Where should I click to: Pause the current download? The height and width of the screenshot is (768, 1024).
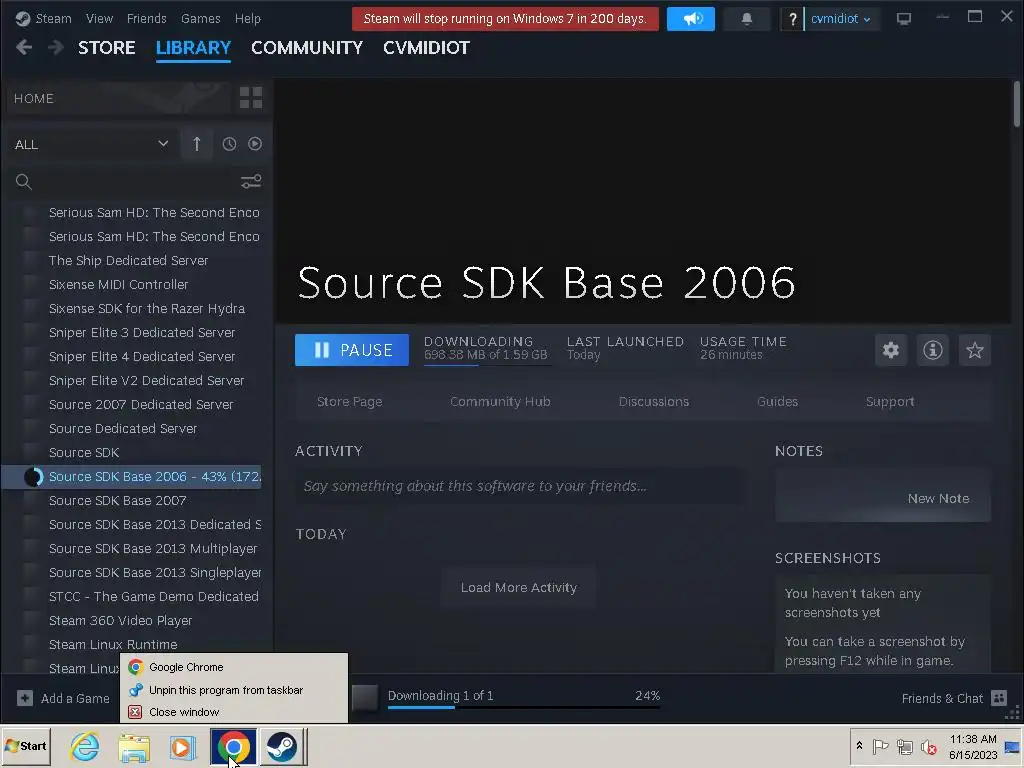point(351,350)
